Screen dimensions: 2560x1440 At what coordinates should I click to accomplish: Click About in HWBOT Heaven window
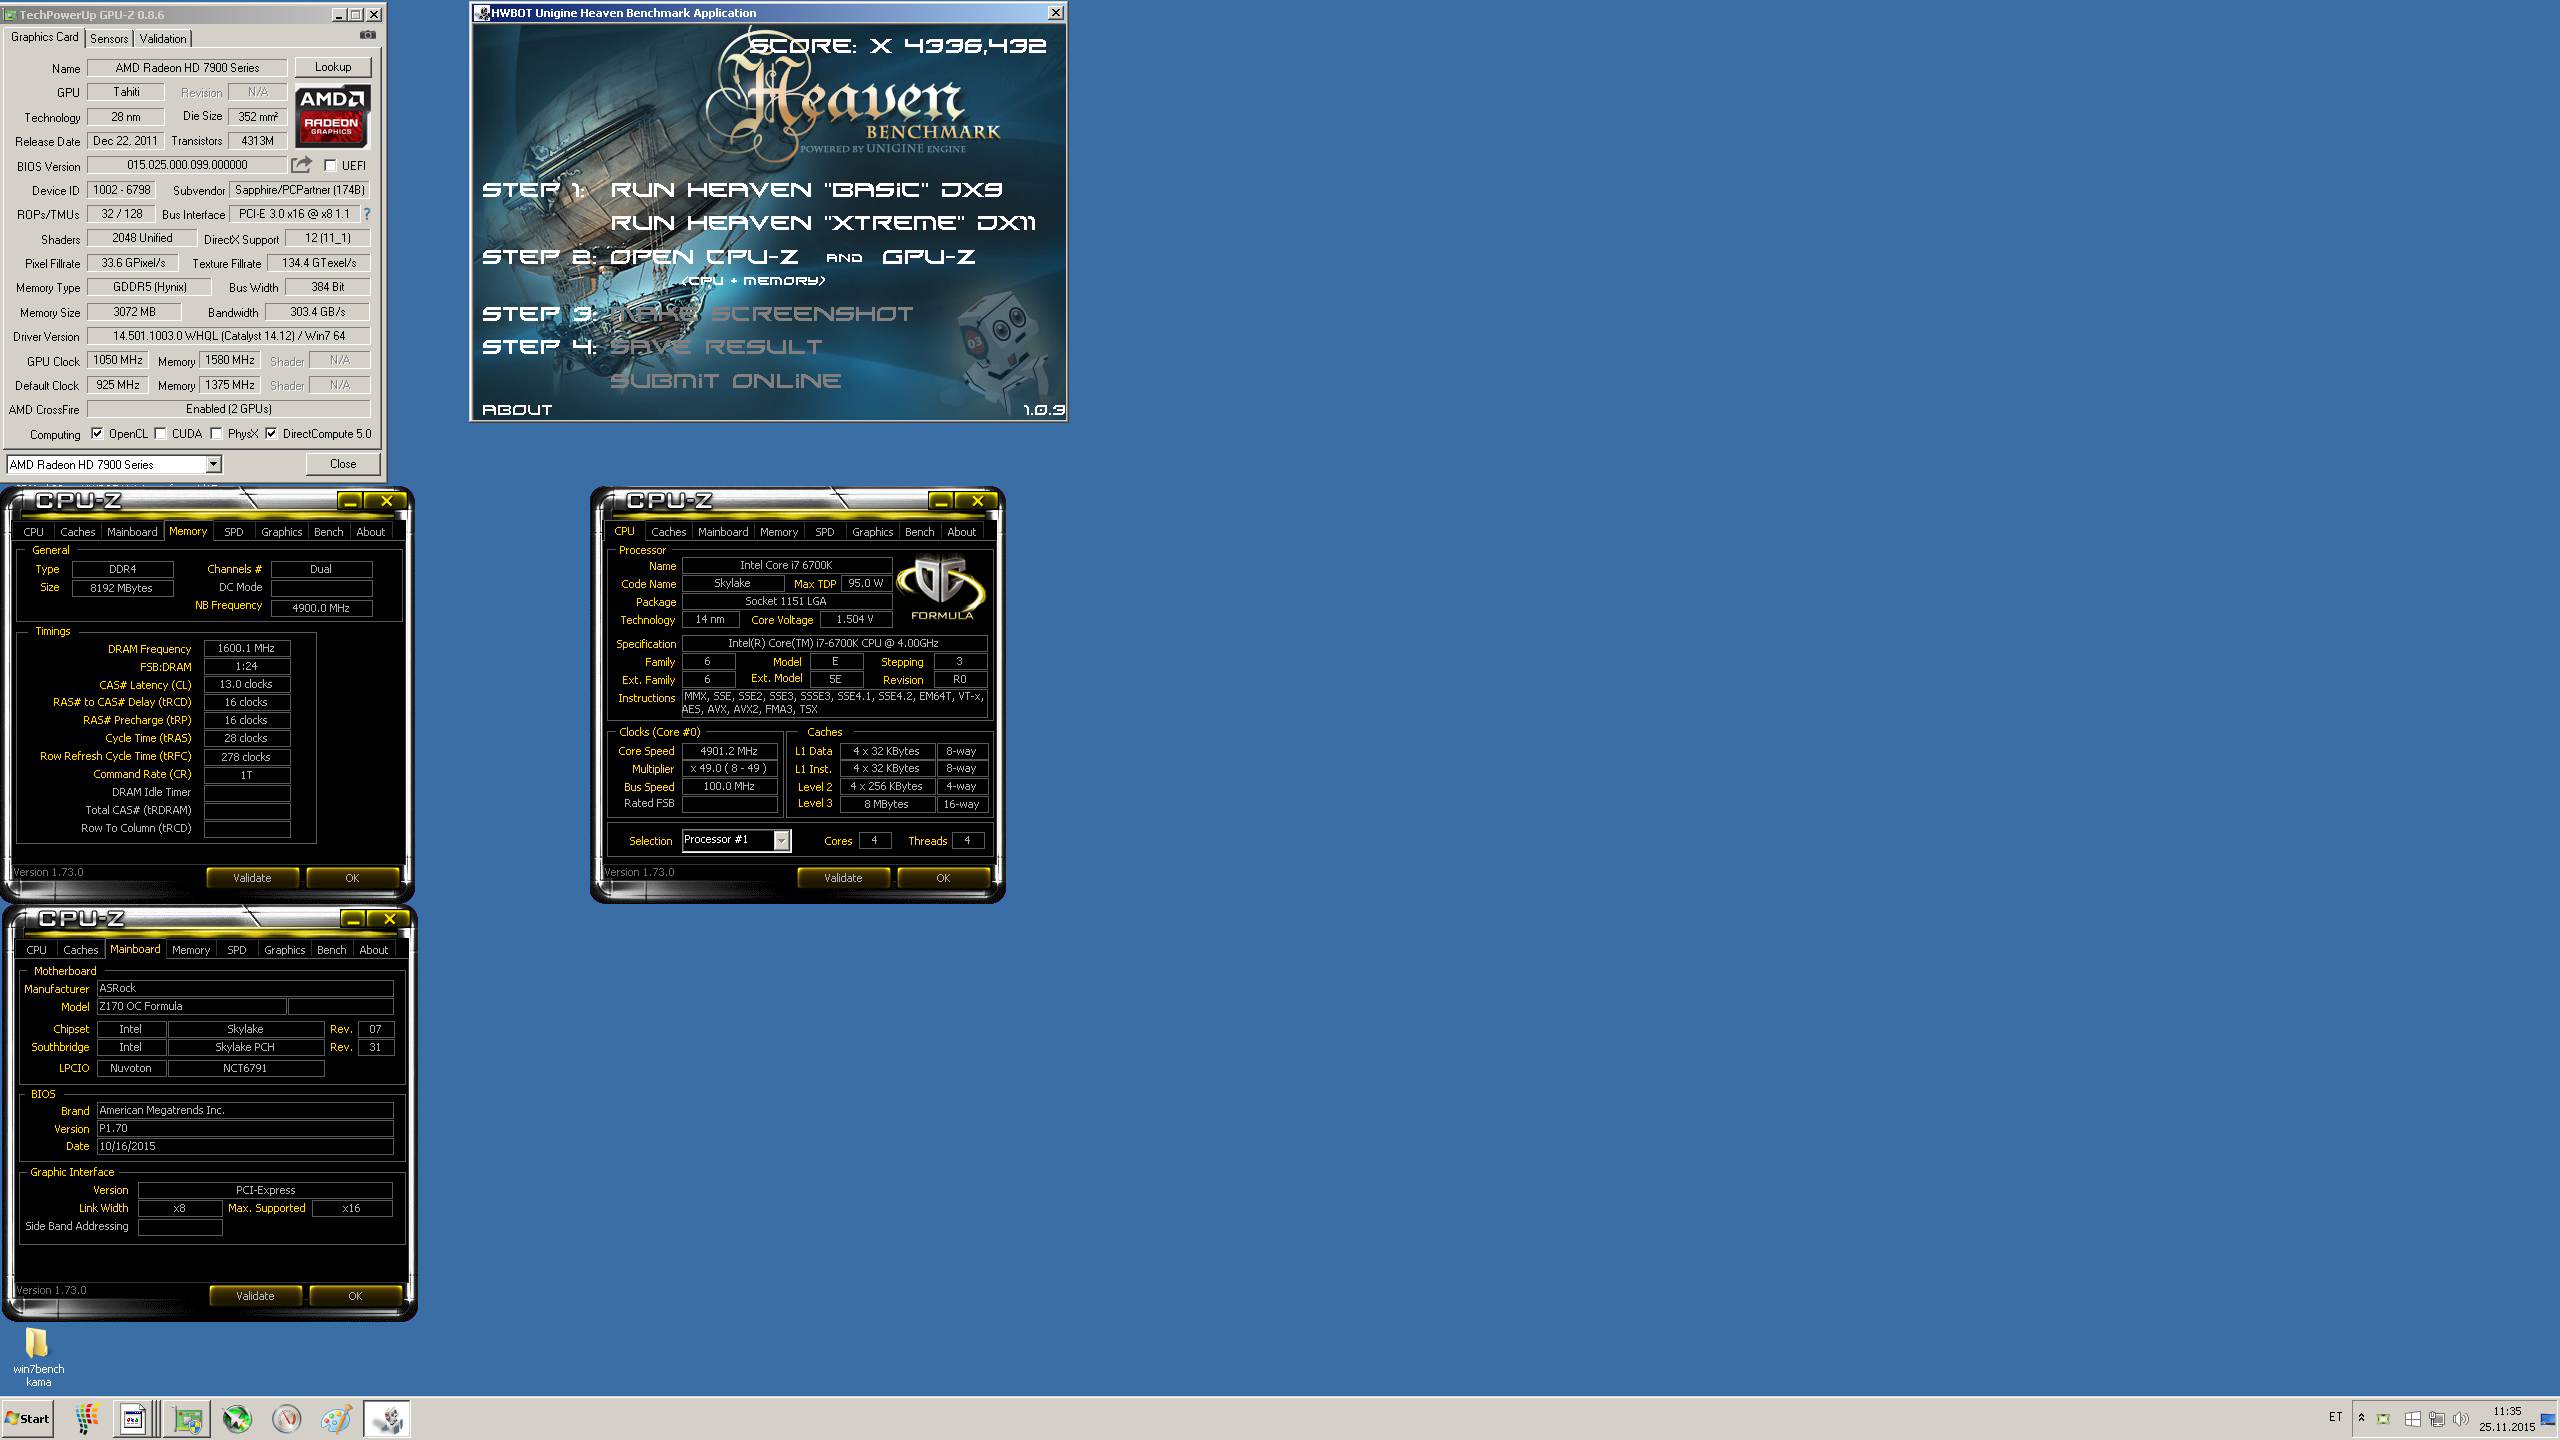516,409
